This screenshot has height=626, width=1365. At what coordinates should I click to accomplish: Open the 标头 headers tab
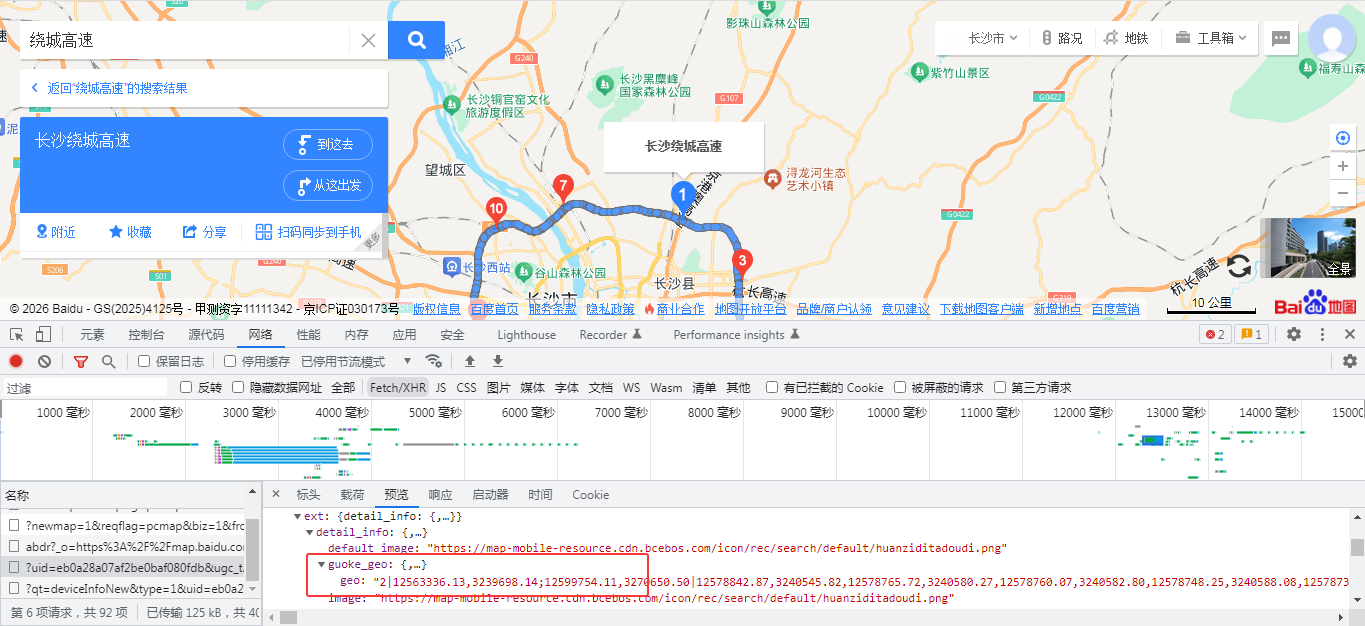pyautogui.click(x=308, y=494)
